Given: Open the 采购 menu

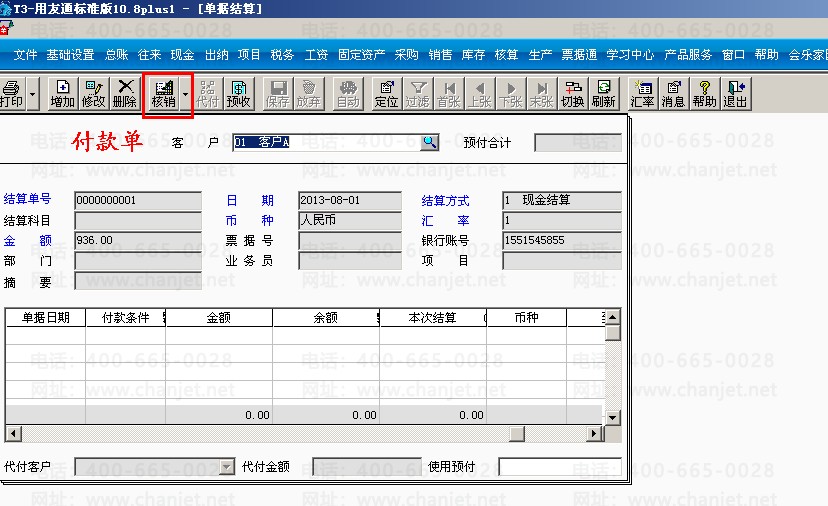Looking at the screenshot, I should [407, 54].
